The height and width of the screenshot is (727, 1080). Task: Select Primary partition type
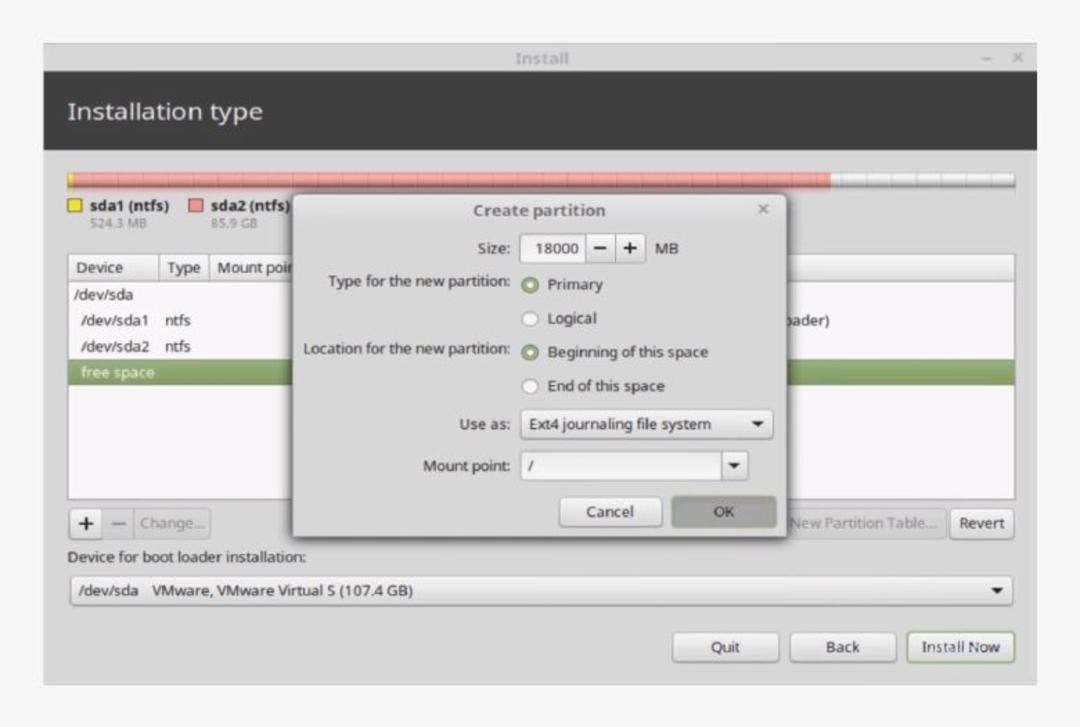[530, 285]
